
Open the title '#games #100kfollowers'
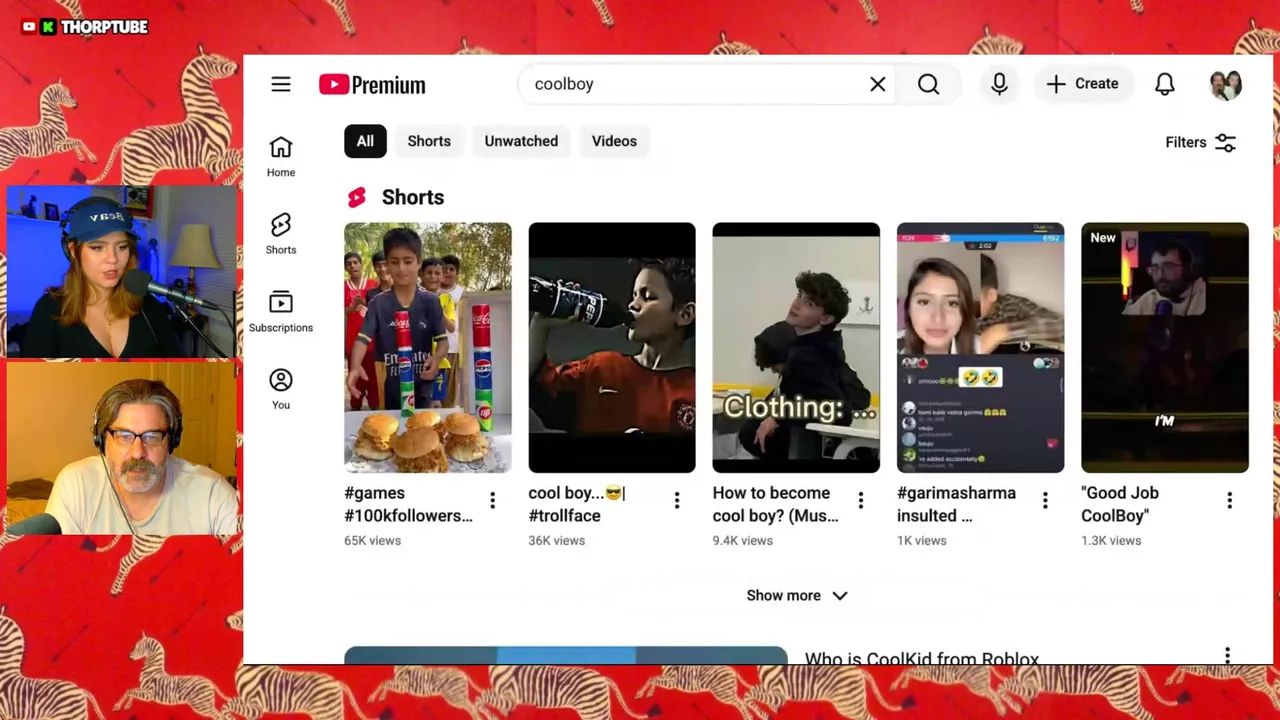[x=409, y=504]
